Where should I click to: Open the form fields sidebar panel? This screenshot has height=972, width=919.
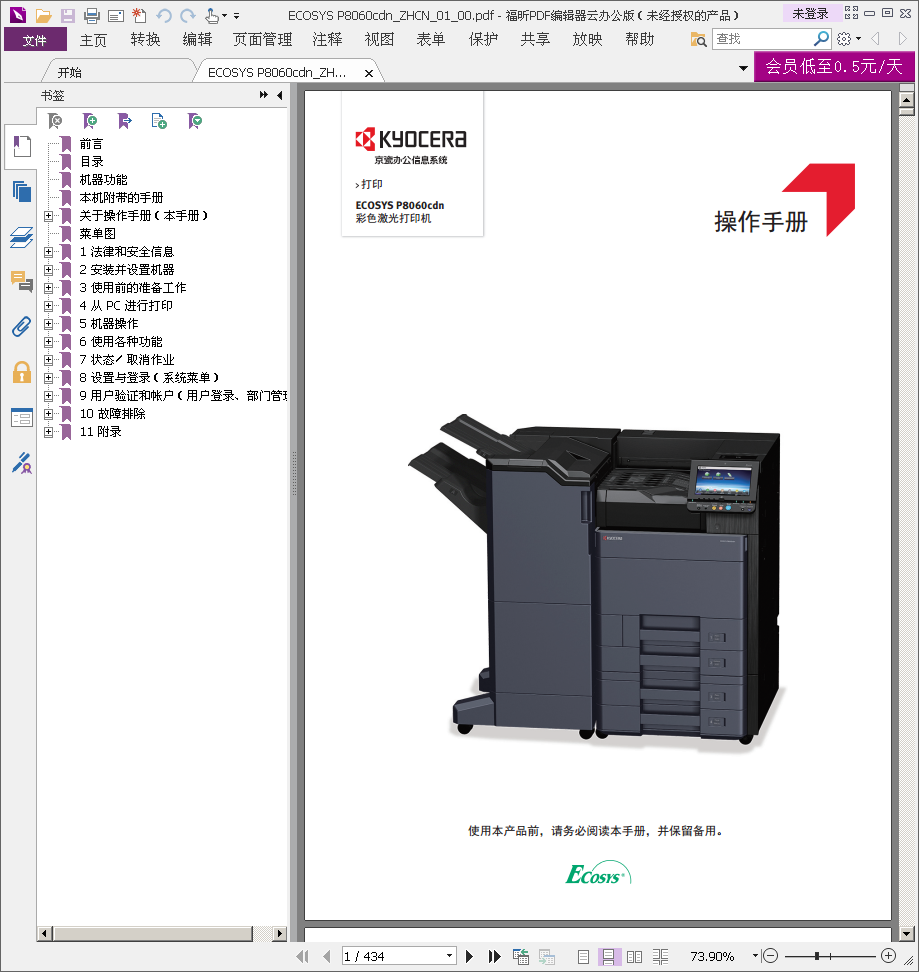[22, 418]
